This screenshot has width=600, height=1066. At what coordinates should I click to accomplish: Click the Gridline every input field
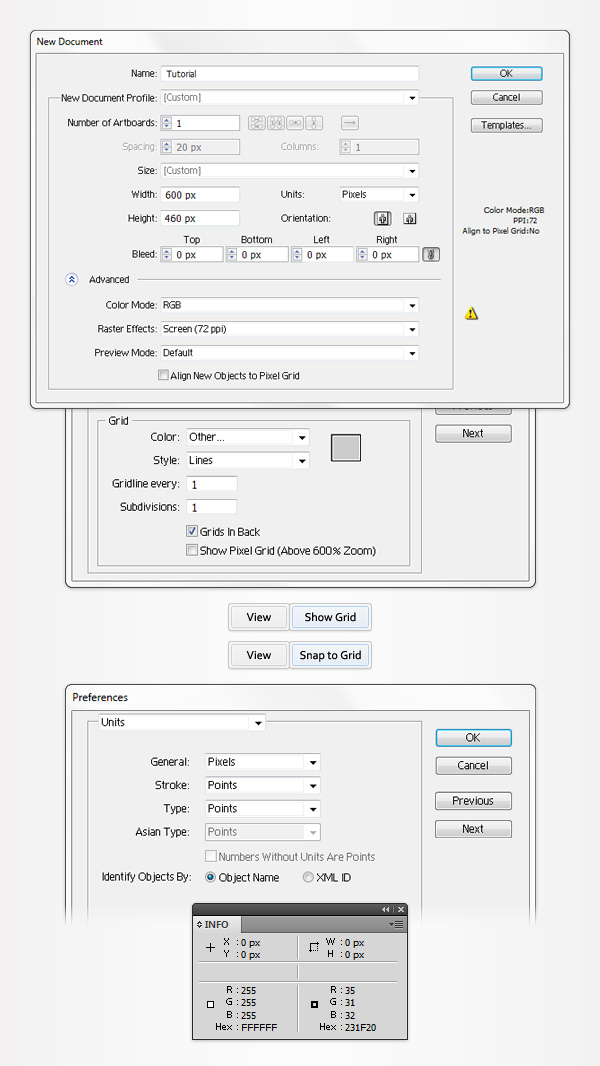[x=212, y=484]
